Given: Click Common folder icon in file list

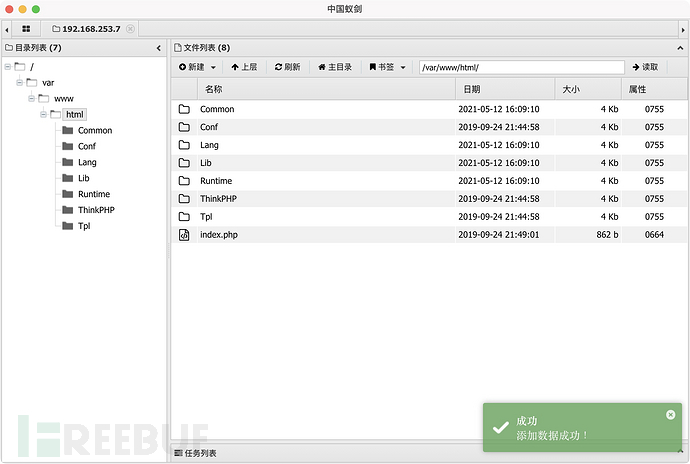Looking at the screenshot, I should coord(184,109).
